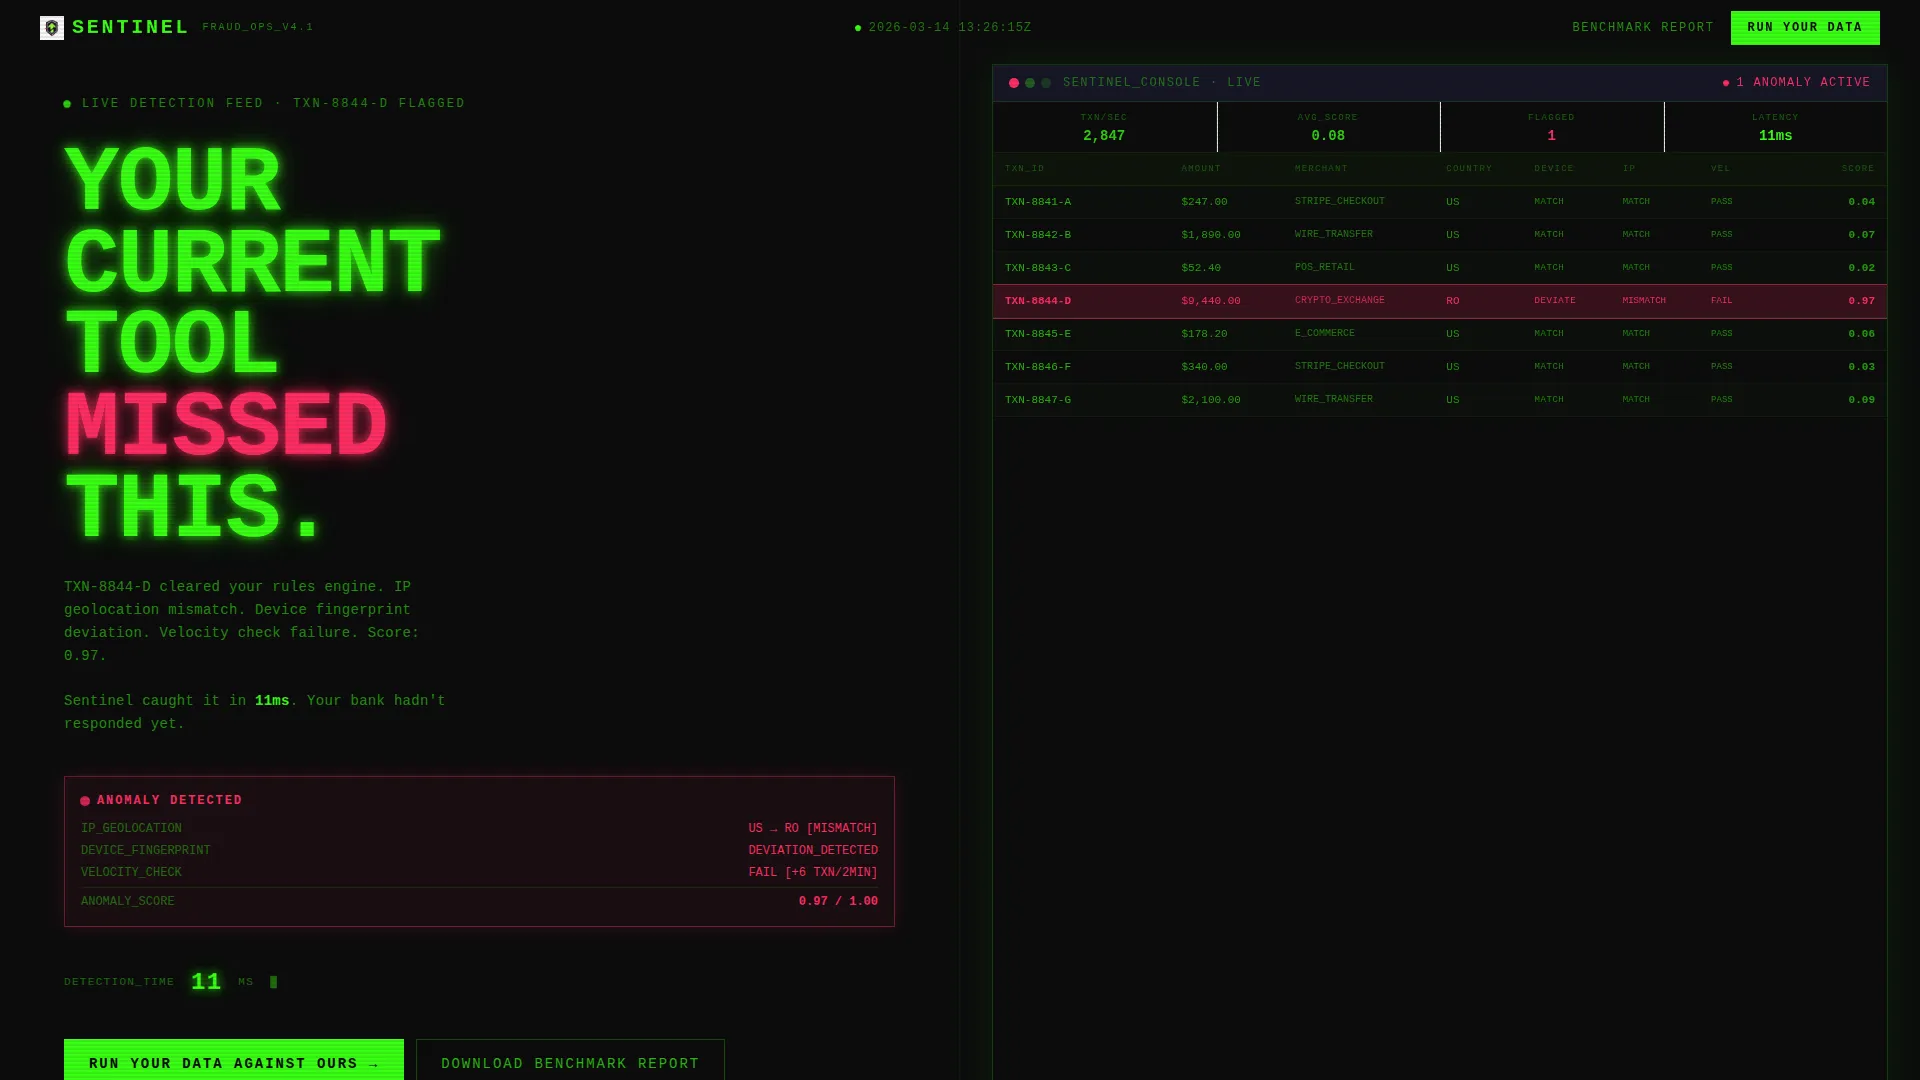Click the SENTINEL brand name
Viewport: 1920px width, 1080px height.
pos(130,28)
